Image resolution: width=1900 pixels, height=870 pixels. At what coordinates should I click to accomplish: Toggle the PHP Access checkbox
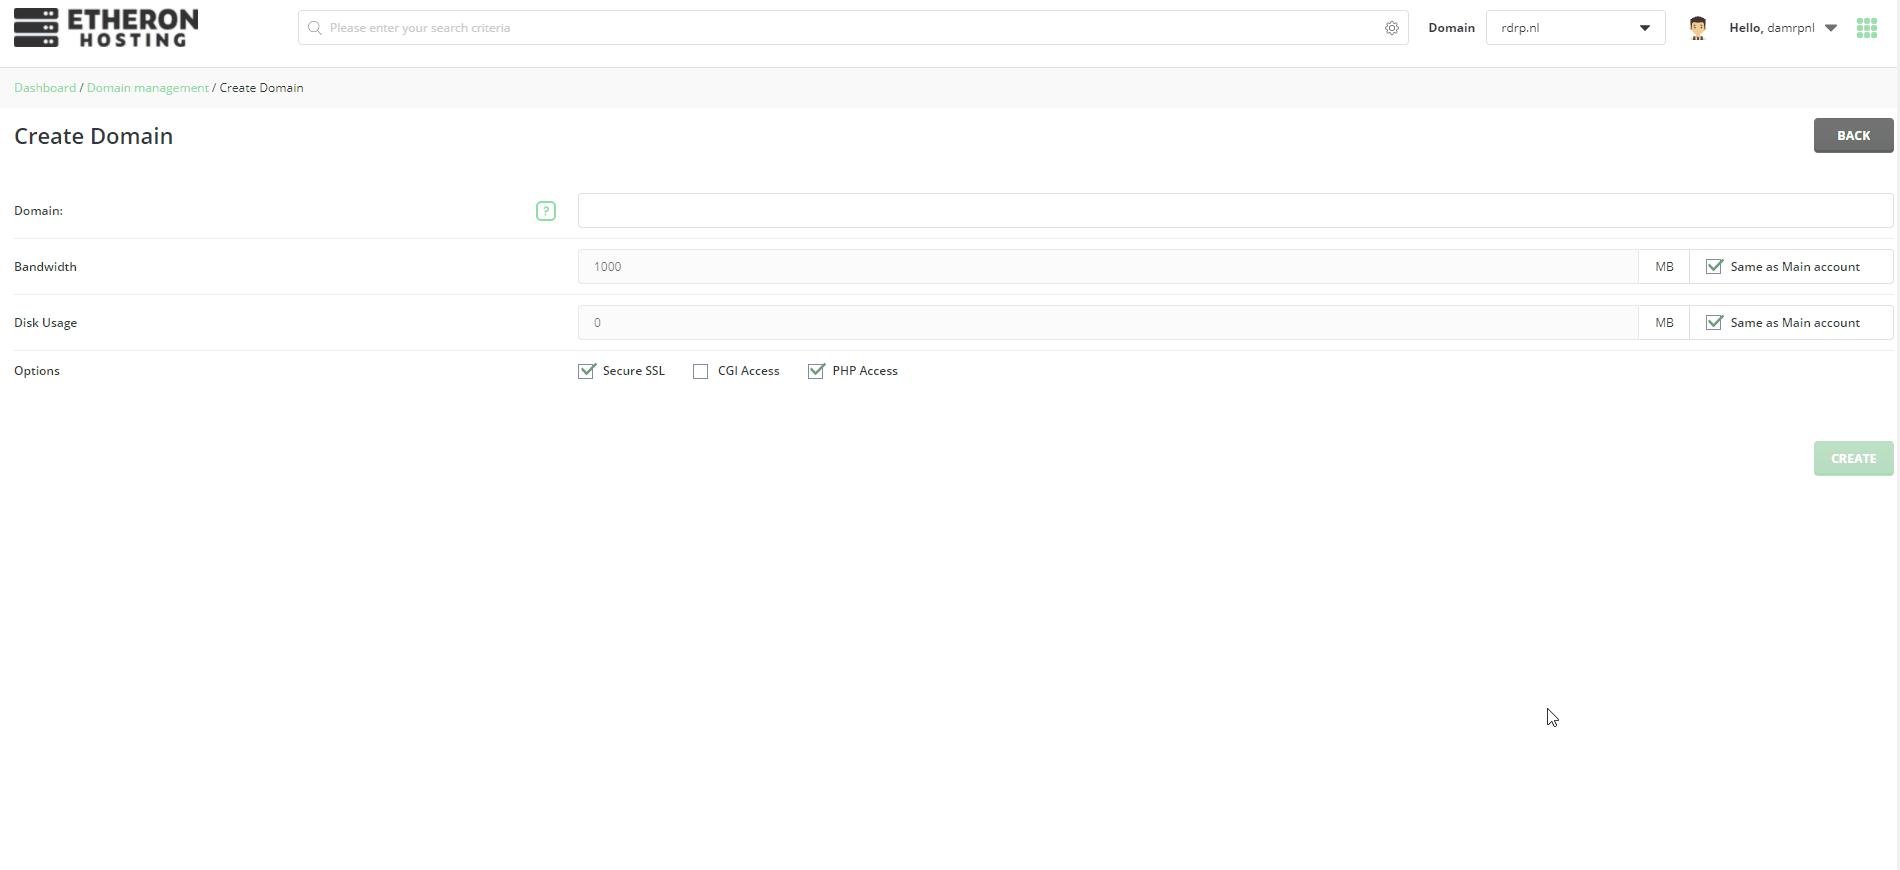(816, 371)
